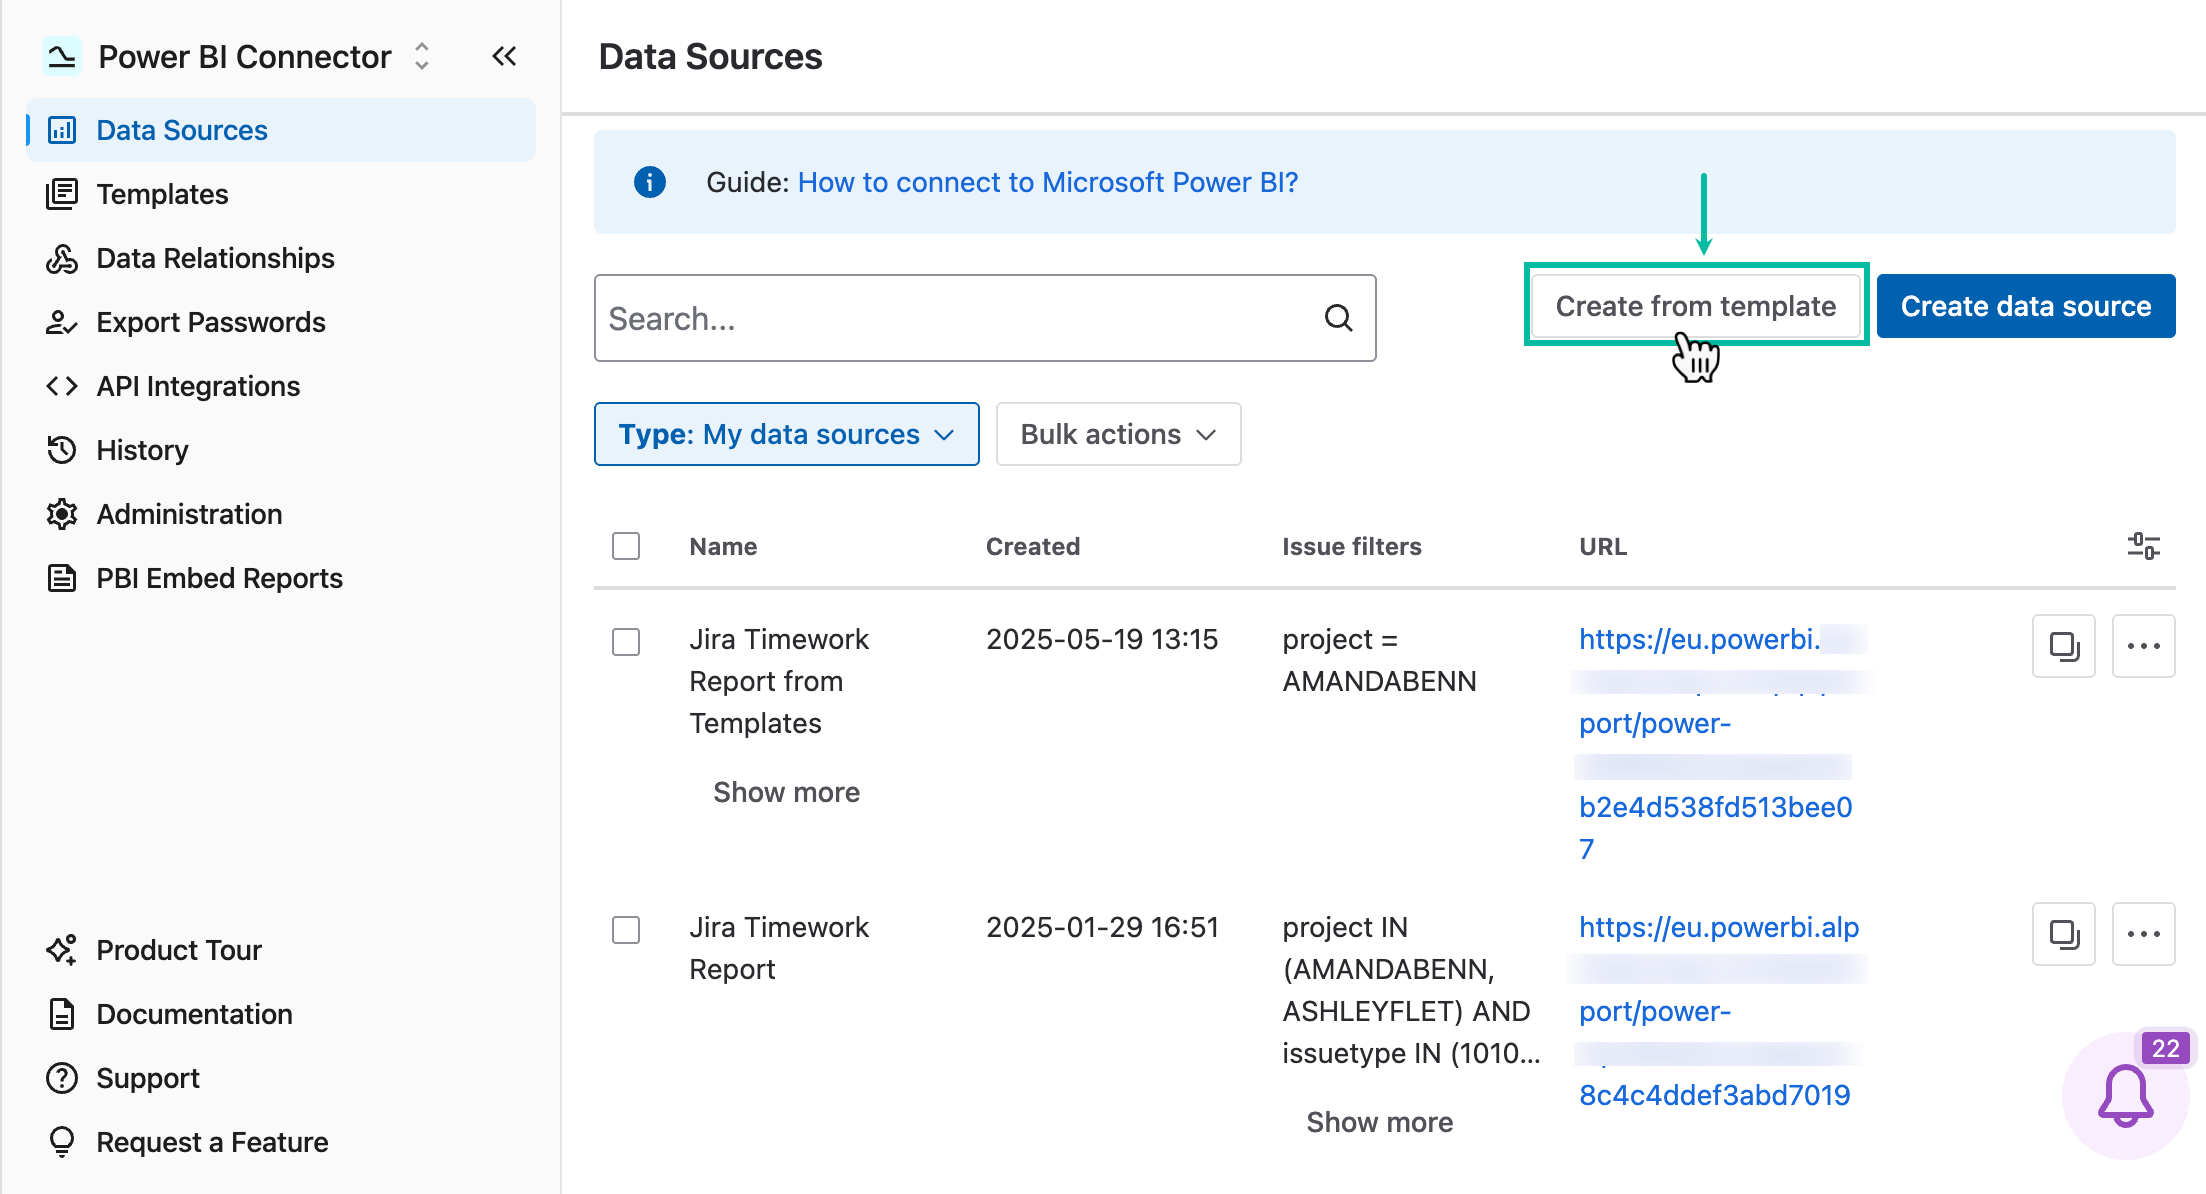Click the Product Tour sparkle icon
Image resolution: width=2206 pixels, height=1194 pixels.
[62, 950]
